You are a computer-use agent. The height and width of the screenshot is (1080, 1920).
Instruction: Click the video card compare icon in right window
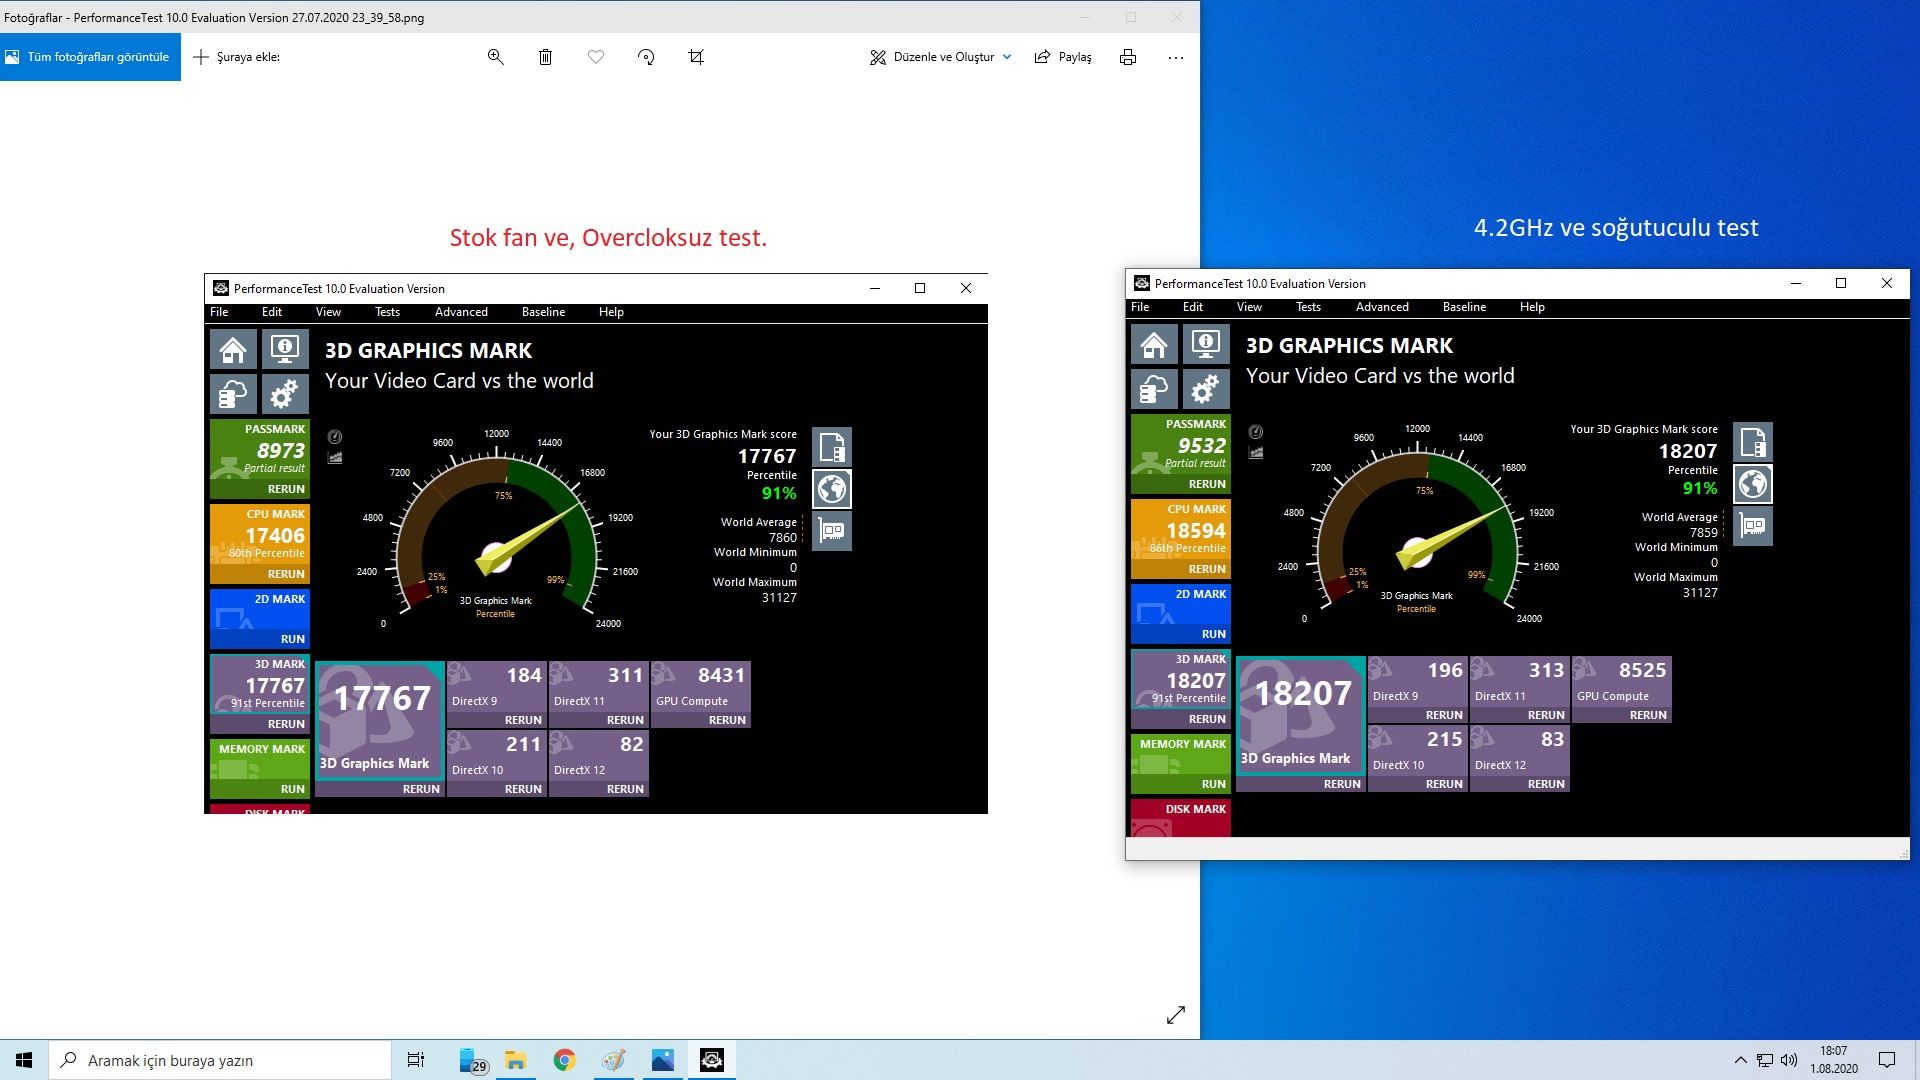[x=1752, y=526]
